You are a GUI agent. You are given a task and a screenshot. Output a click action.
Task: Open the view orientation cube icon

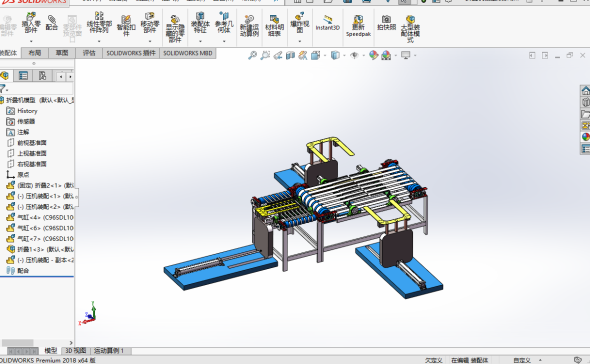[x=315, y=55]
